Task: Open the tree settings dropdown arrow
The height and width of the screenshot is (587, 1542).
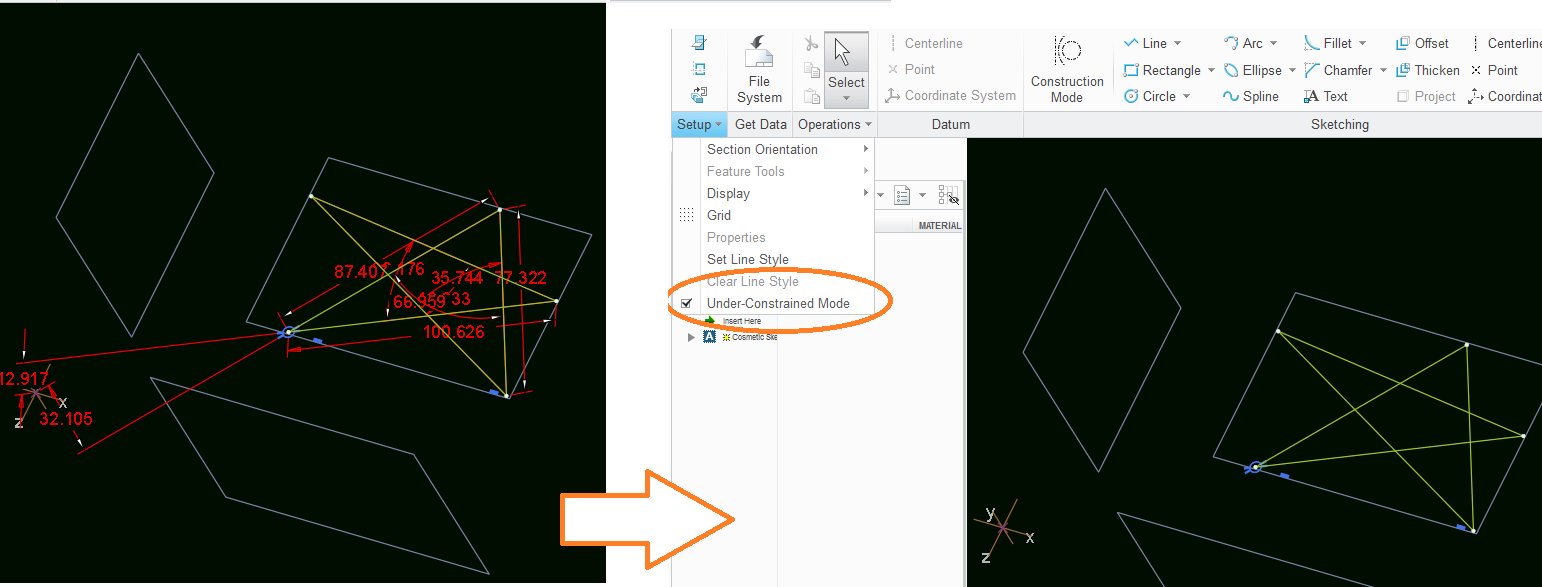Action: [922, 195]
